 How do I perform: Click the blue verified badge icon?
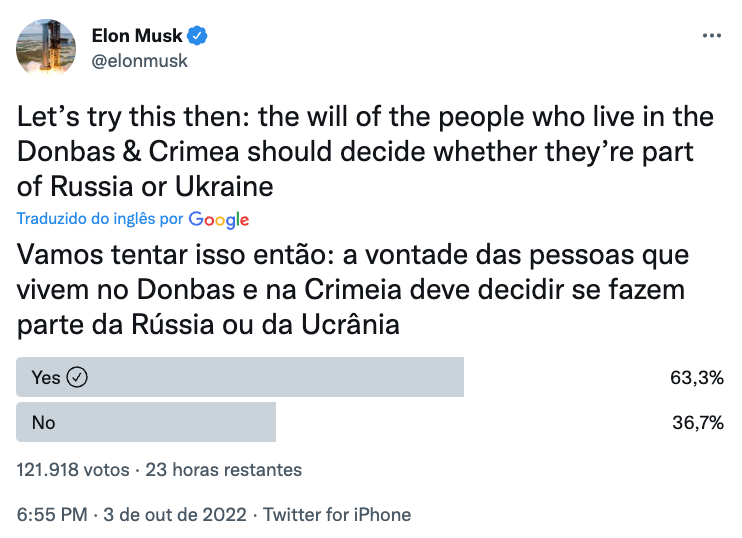coord(197,36)
